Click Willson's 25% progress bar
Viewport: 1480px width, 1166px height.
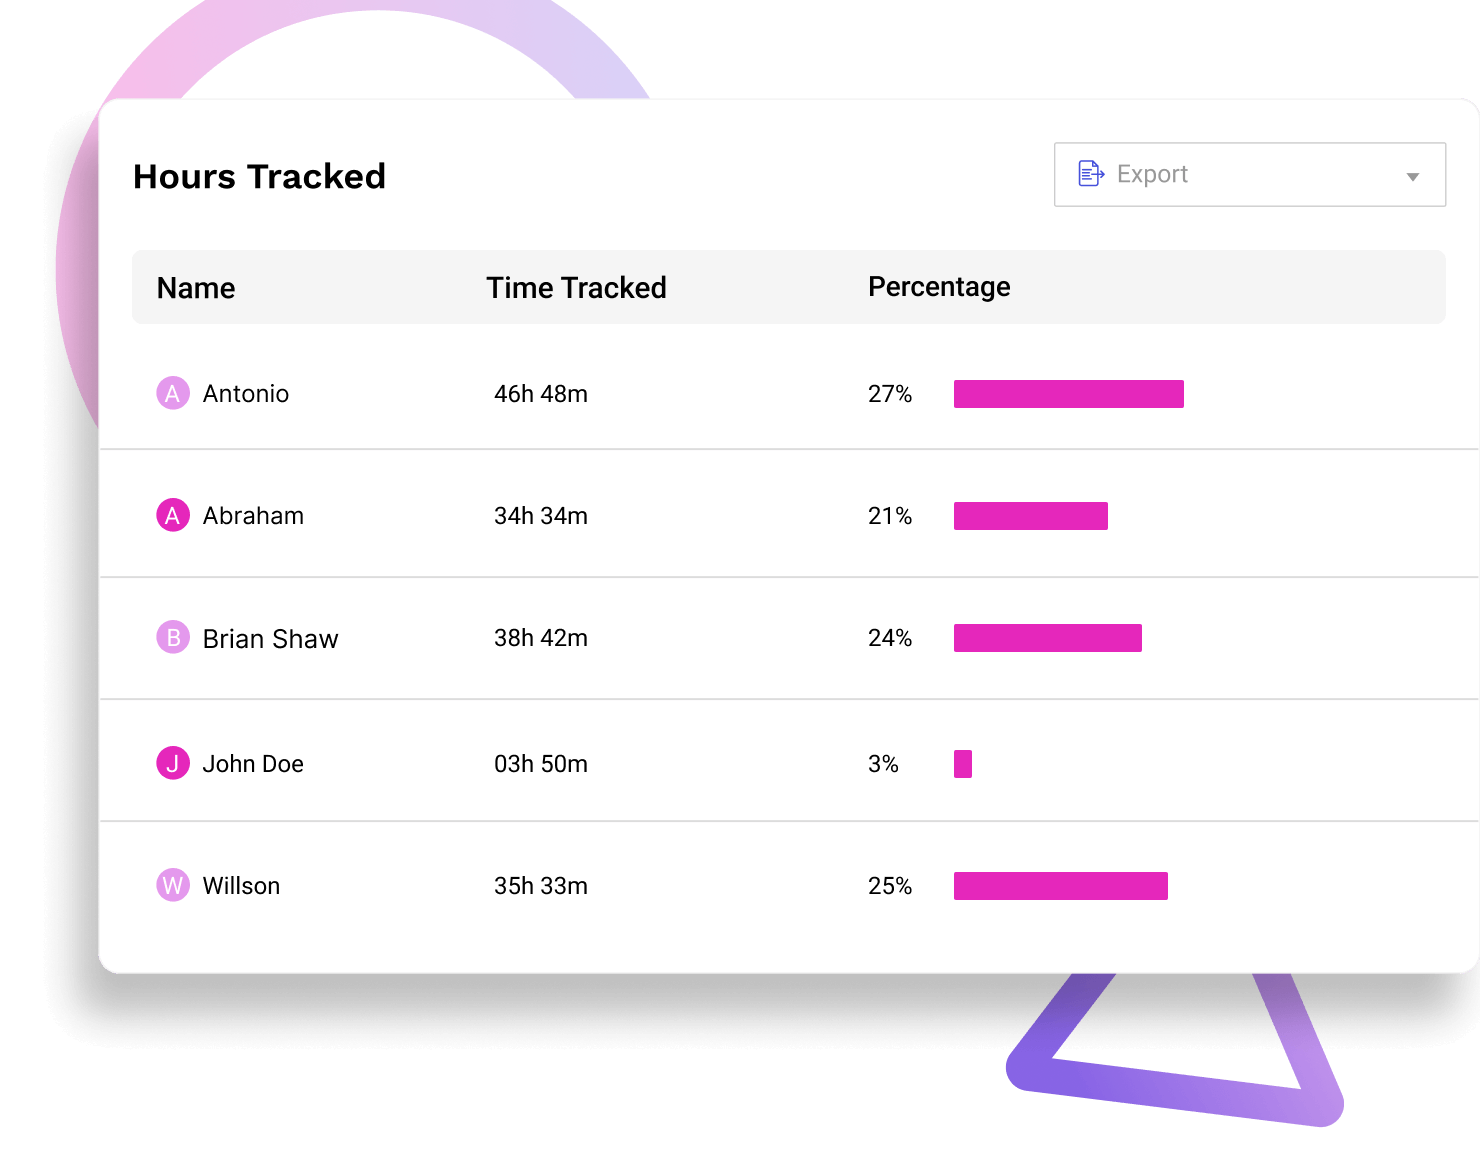click(1060, 886)
